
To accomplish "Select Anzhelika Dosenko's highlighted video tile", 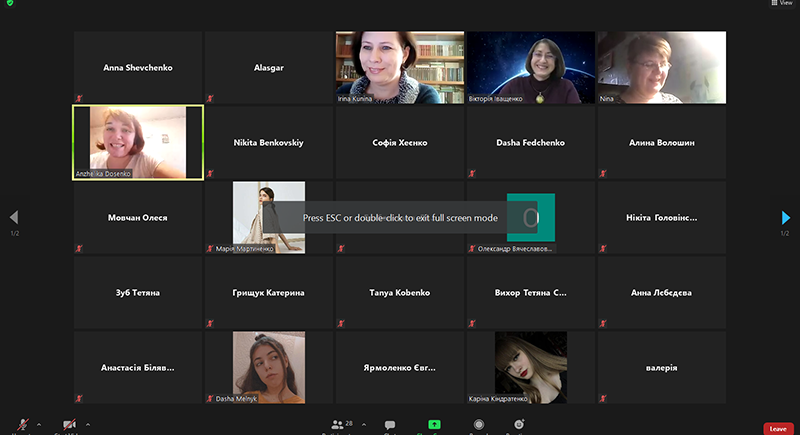I will [x=138, y=142].
